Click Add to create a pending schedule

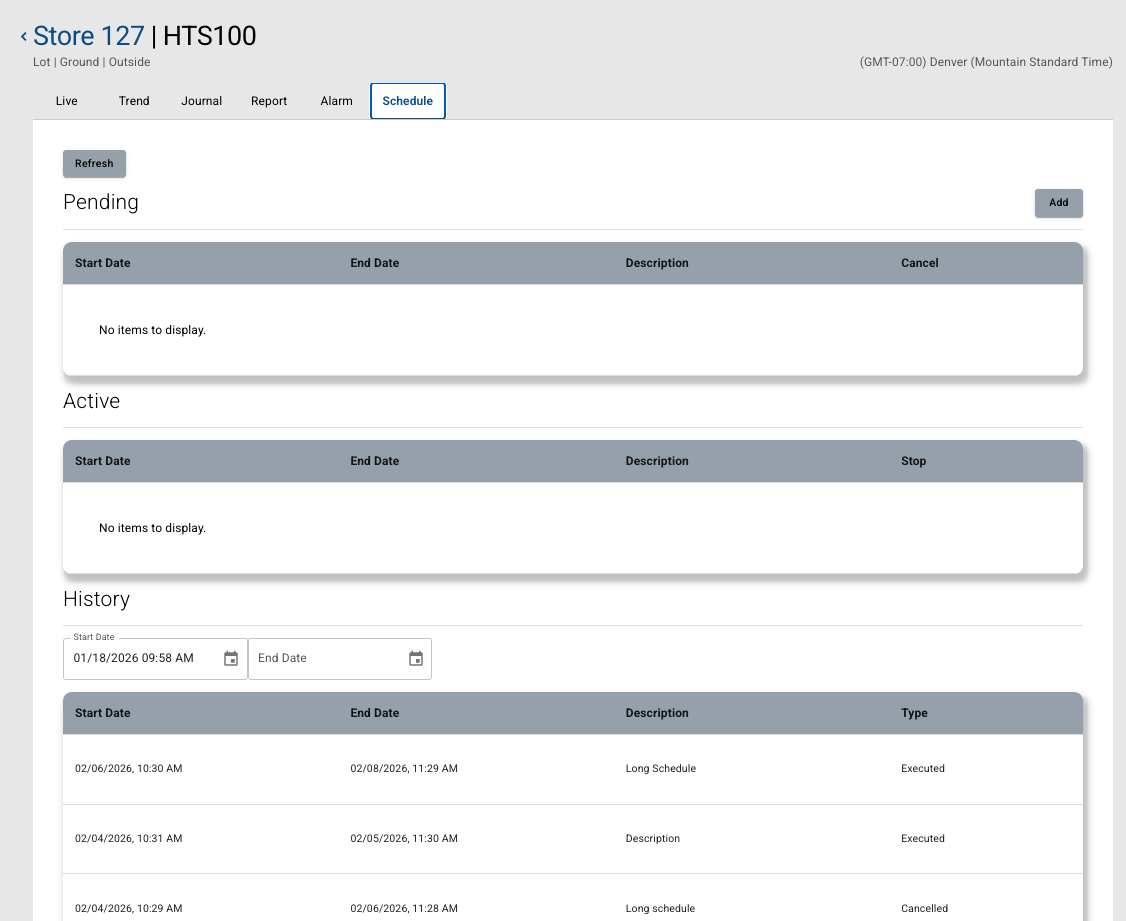click(x=1058, y=203)
